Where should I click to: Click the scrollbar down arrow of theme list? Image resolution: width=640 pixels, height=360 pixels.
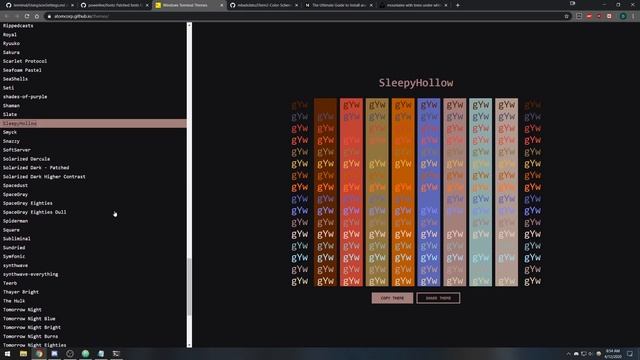(189, 345)
